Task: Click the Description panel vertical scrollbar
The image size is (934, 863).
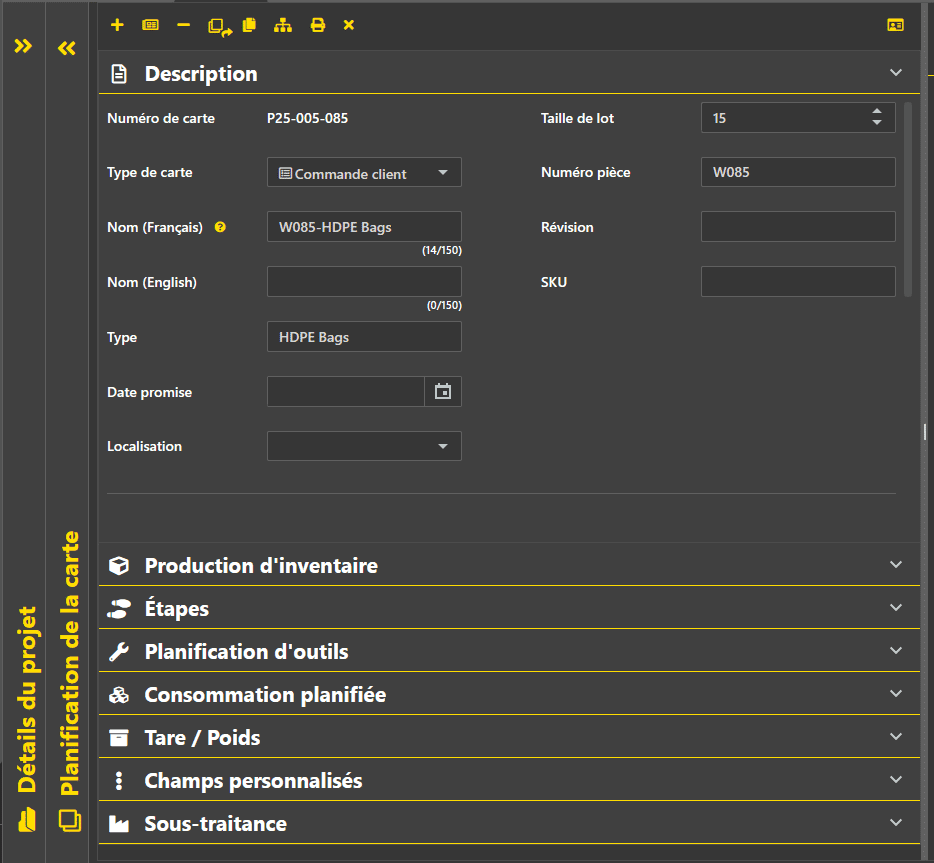Action: [908, 200]
